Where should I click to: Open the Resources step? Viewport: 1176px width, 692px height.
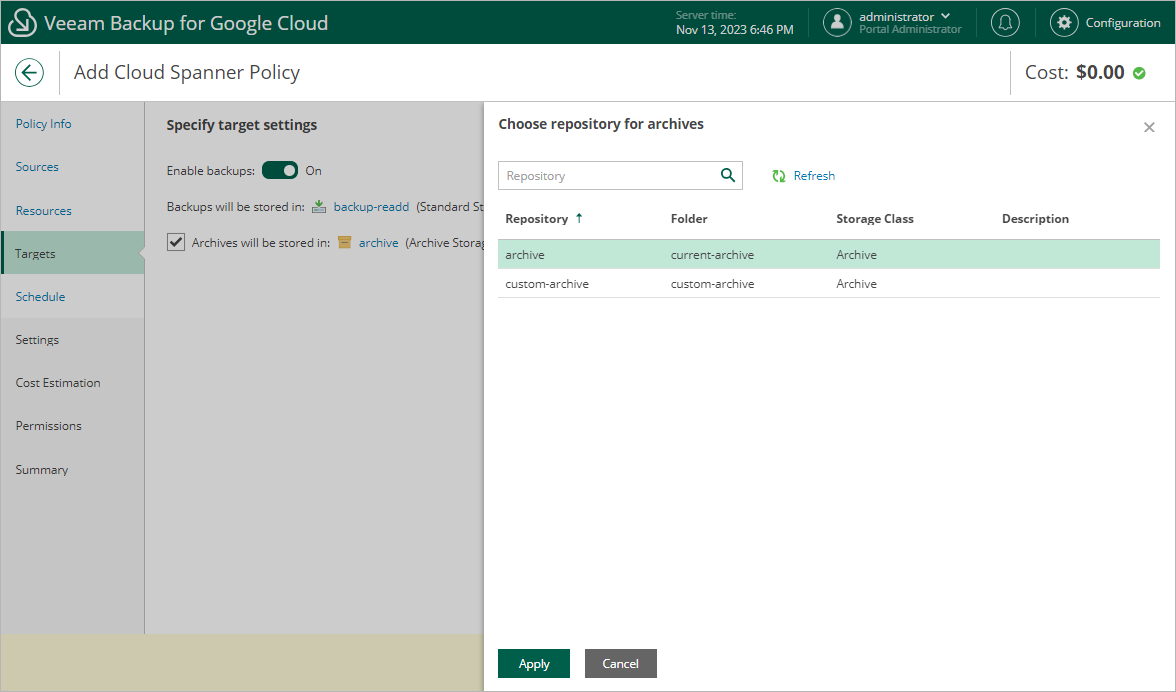tap(44, 211)
